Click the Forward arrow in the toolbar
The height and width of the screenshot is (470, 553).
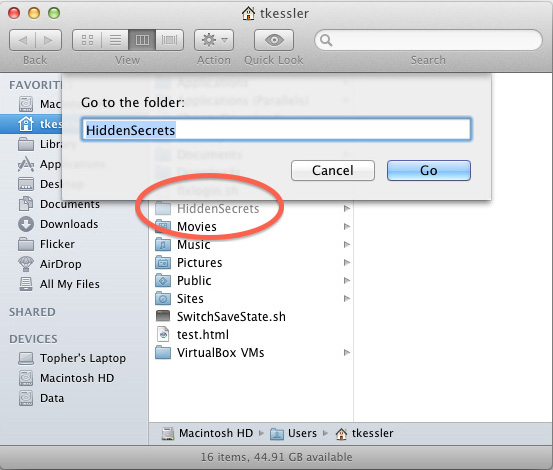48,40
